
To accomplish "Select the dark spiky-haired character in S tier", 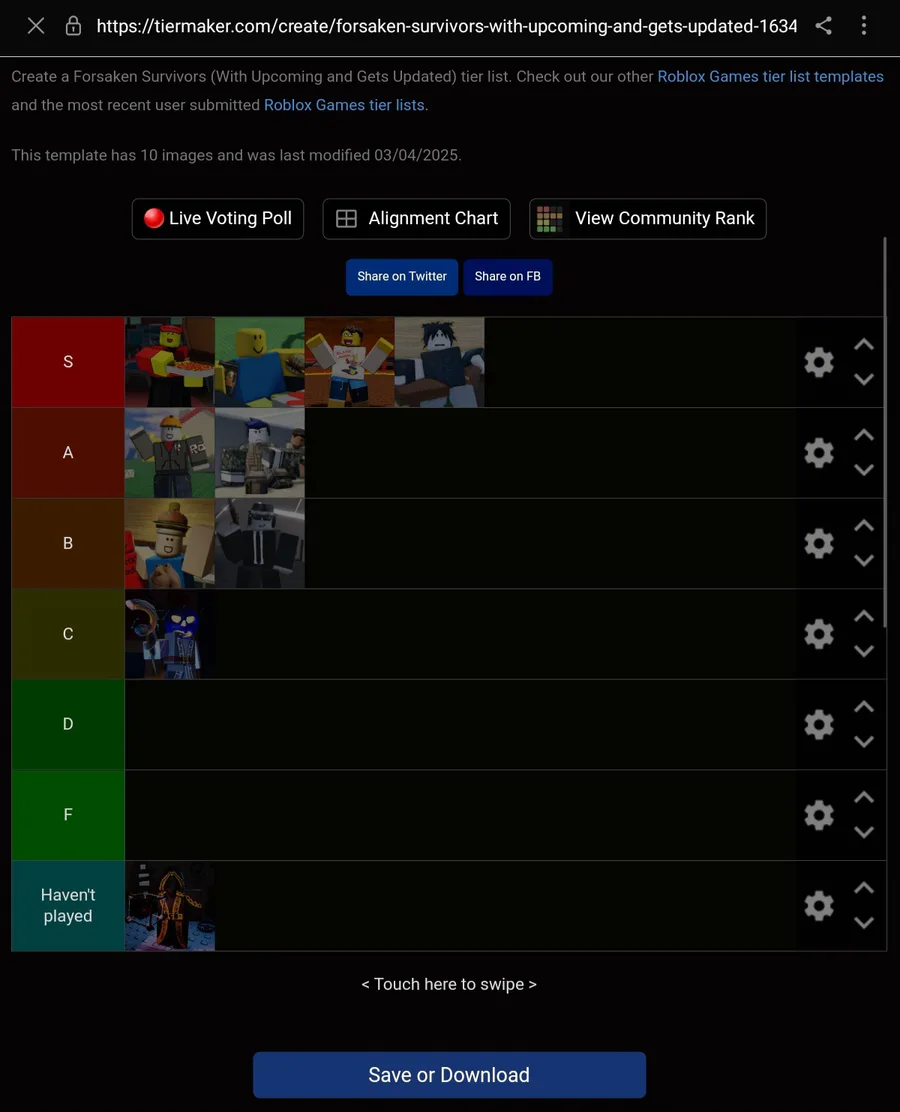I will point(440,362).
